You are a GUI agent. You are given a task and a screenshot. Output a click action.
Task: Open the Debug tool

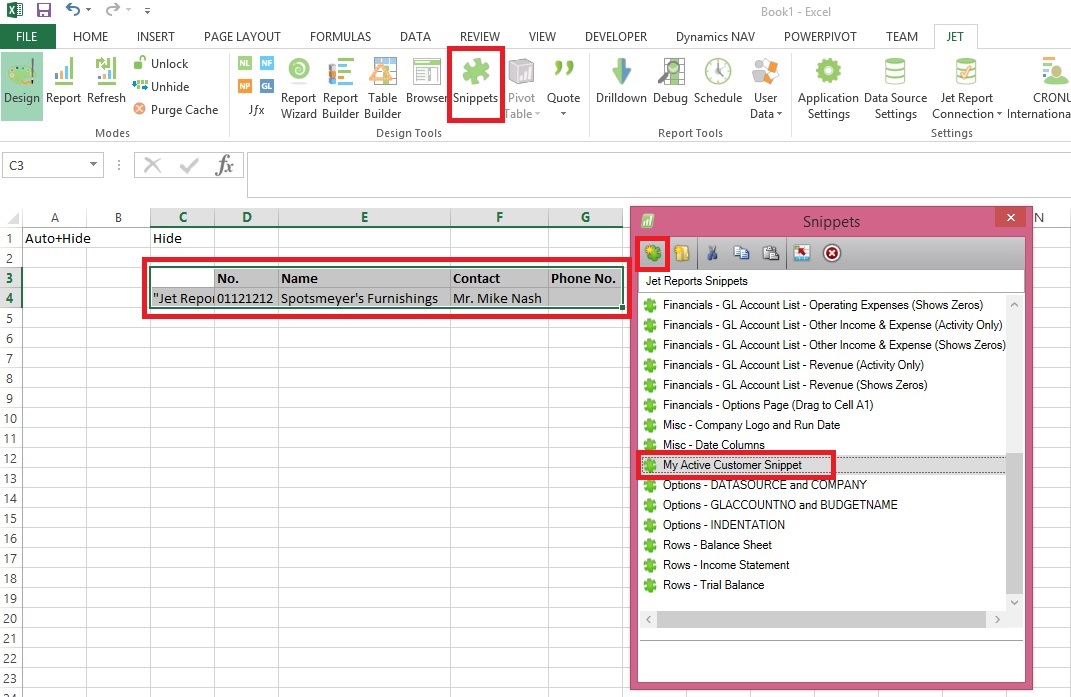coord(670,83)
